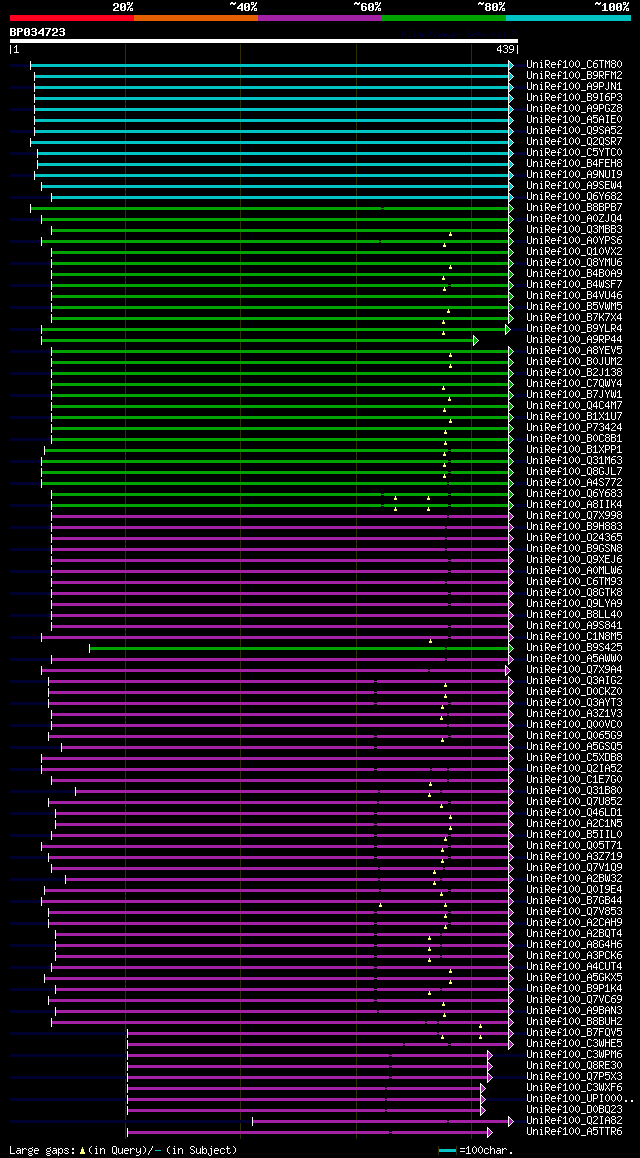Open hit UniRef100_C7QWY4
Image resolution: width=640 pixels, height=1158 pixels.
(574, 384)
